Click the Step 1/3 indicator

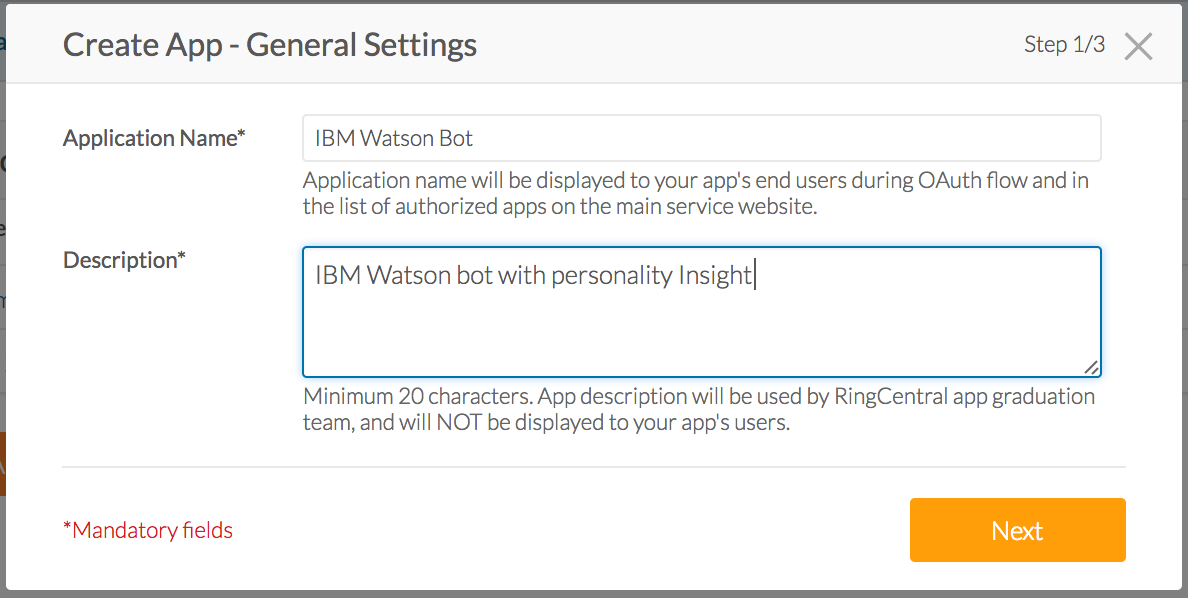1064,45
